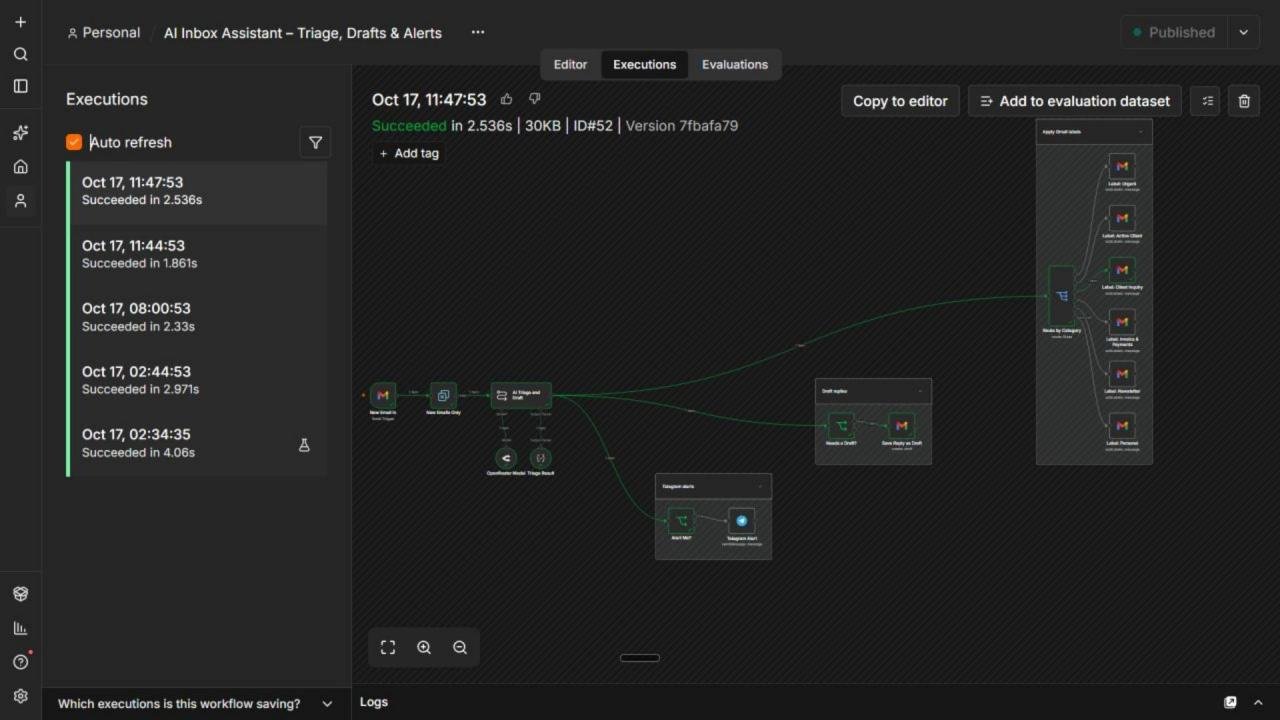Select execution Oct 17, 02:44:53
Viewport: 1280px width, 720px height.
click(197, 380)
